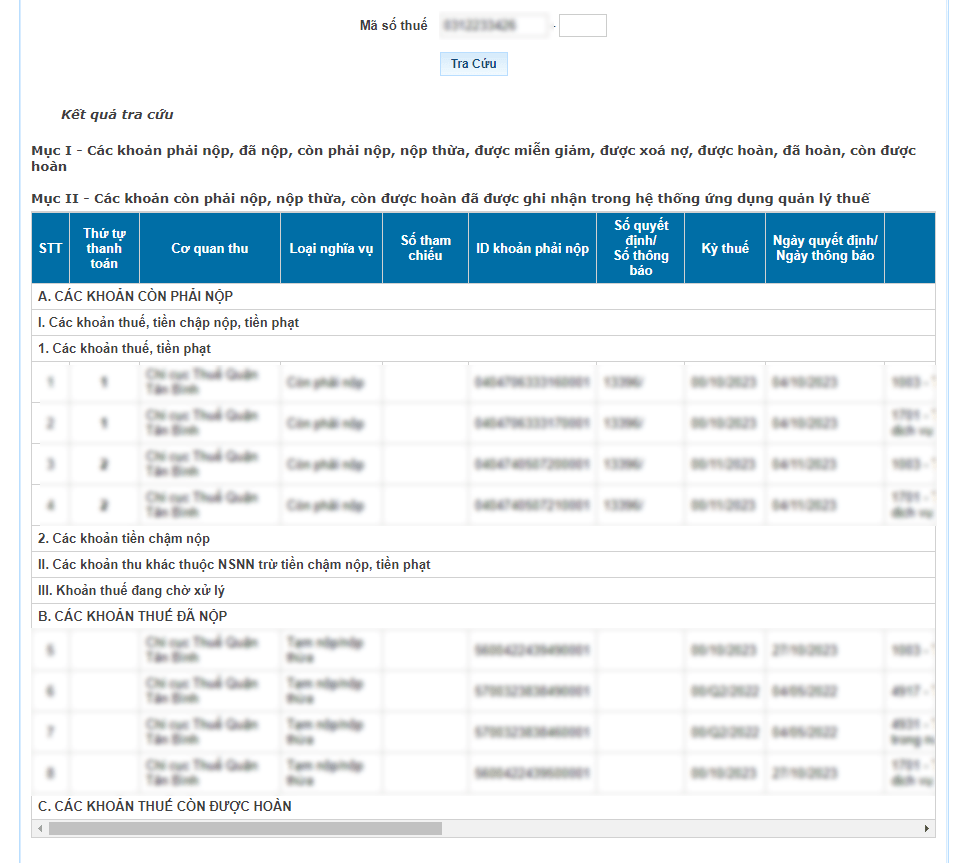Screen dimensions: 965x863
Task: Click the scrollbar left arrow
Action: pos(40,829)
